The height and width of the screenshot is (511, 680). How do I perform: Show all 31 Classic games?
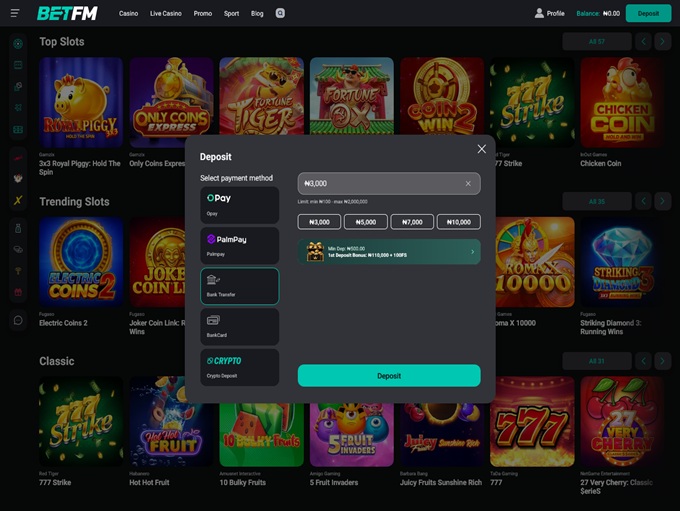pyautogui.click(x=597, y=361)
